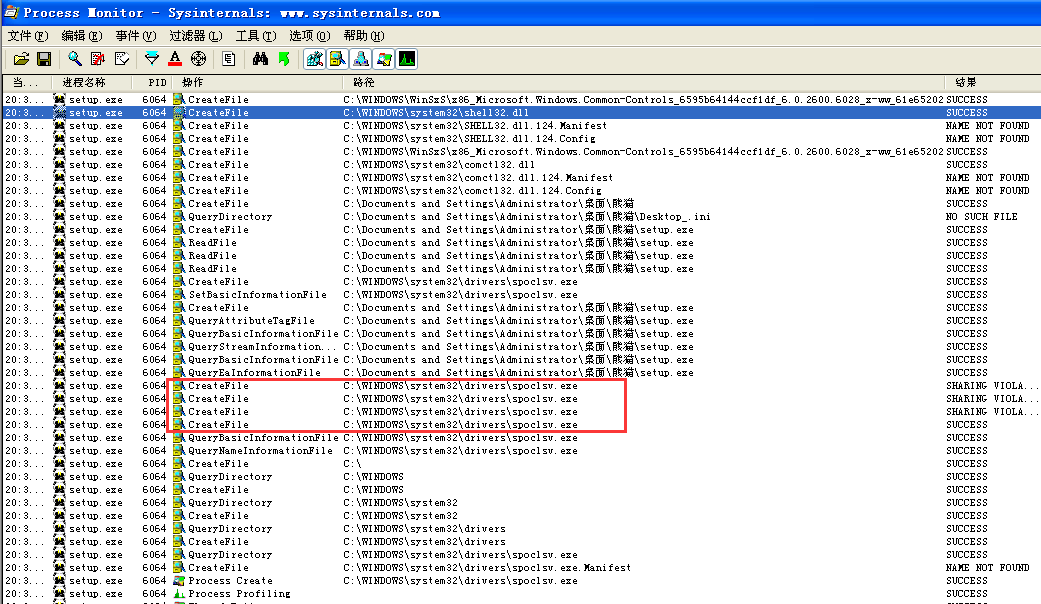
Task: Click the crosshair target window icon
Action: coord(198,59)
